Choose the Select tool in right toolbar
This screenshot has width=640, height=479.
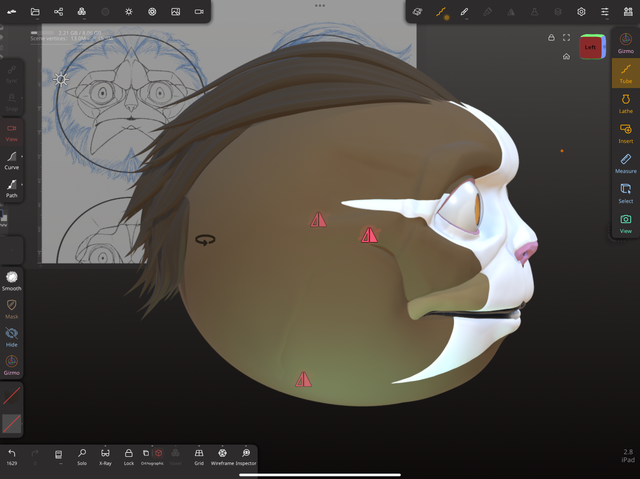[625, 193]
